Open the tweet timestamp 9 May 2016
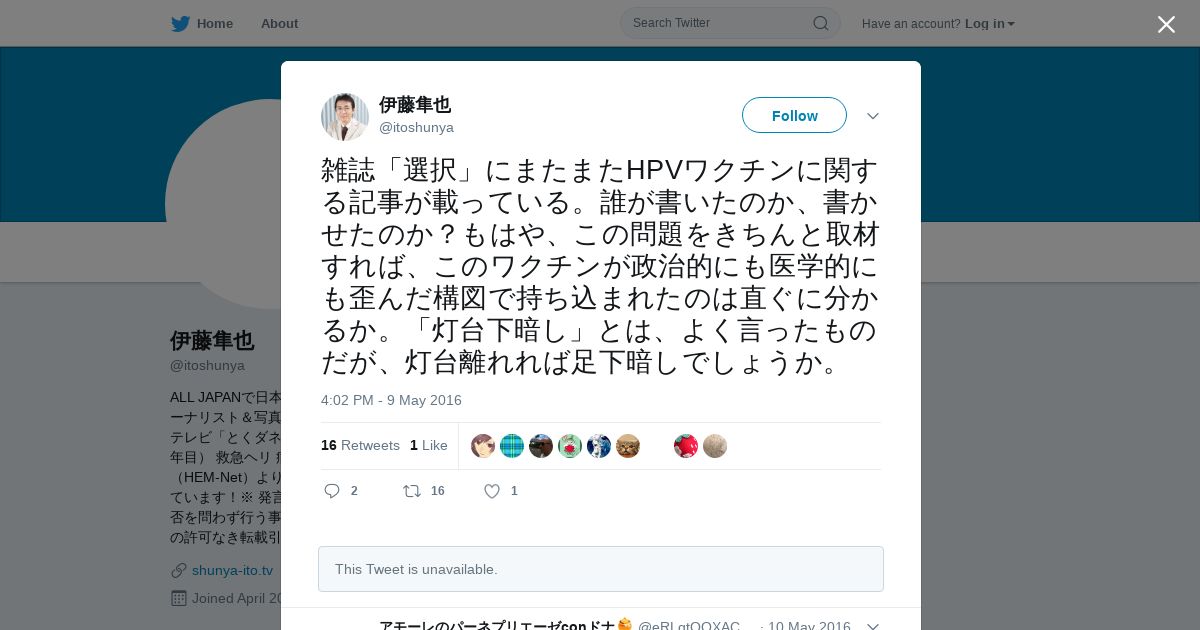The width and height of the screenshot is (1200, 630). (391, 400)
